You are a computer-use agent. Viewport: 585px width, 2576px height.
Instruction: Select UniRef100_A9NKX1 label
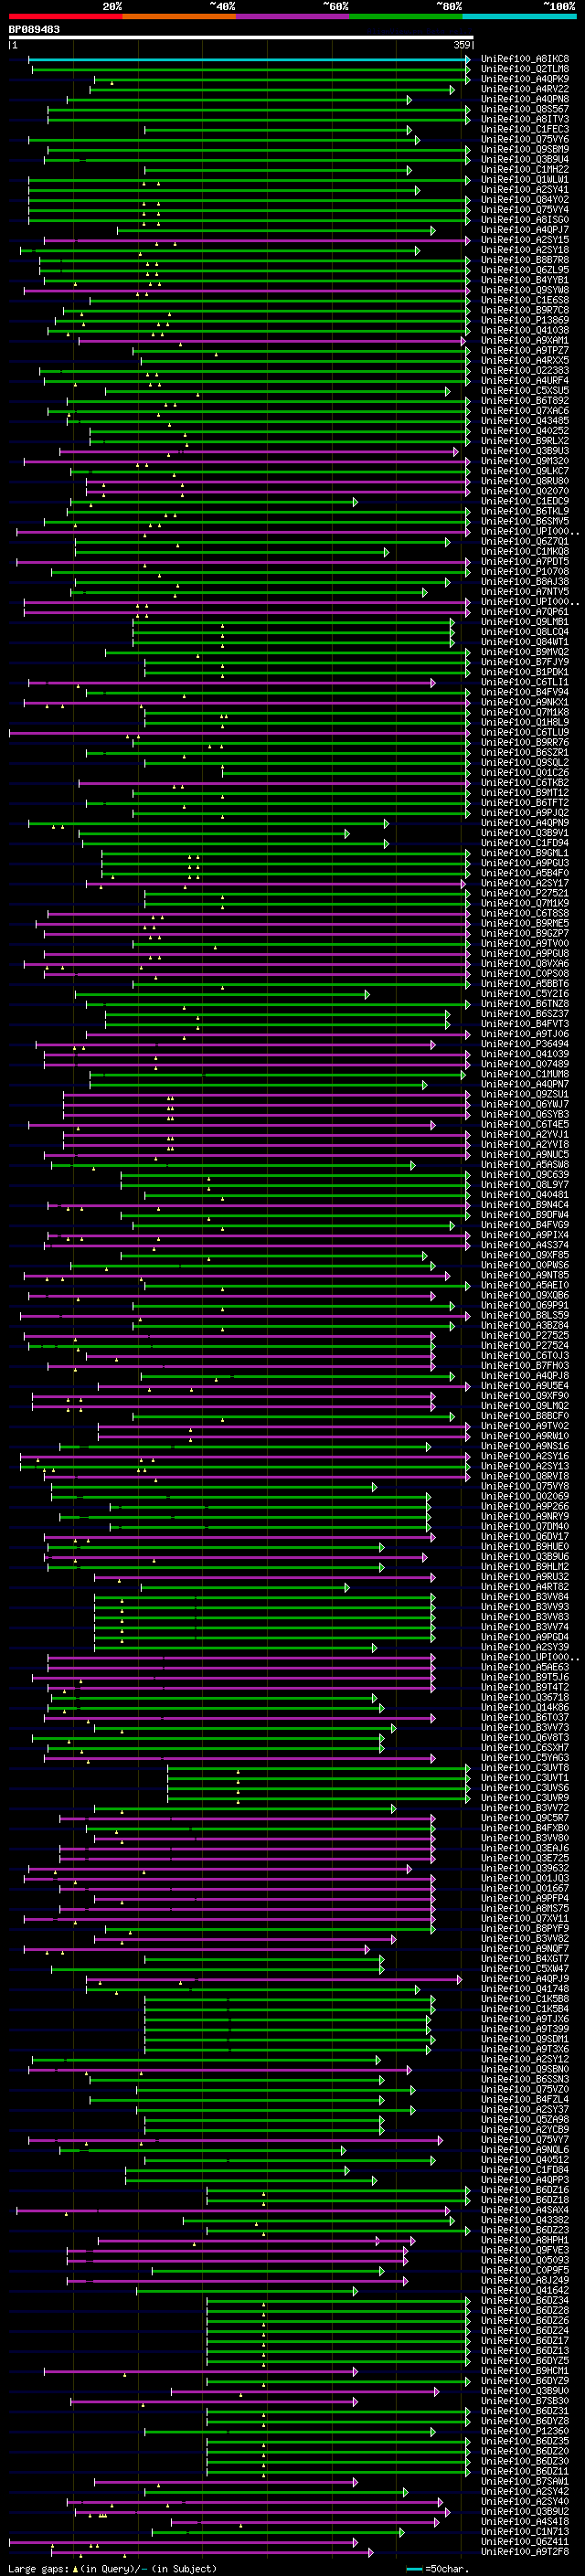click(525, 703)
